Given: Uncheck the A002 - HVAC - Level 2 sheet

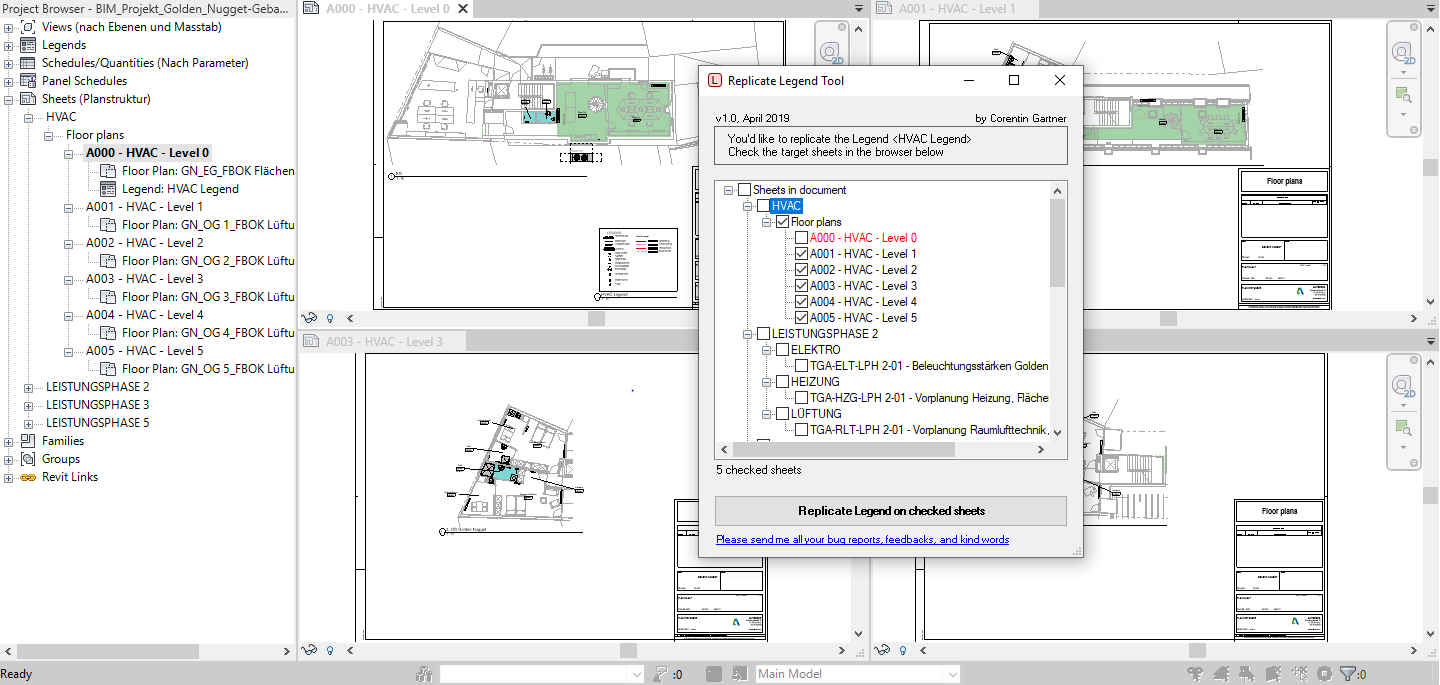Looking at the screenshot, I should pos(801,269).
